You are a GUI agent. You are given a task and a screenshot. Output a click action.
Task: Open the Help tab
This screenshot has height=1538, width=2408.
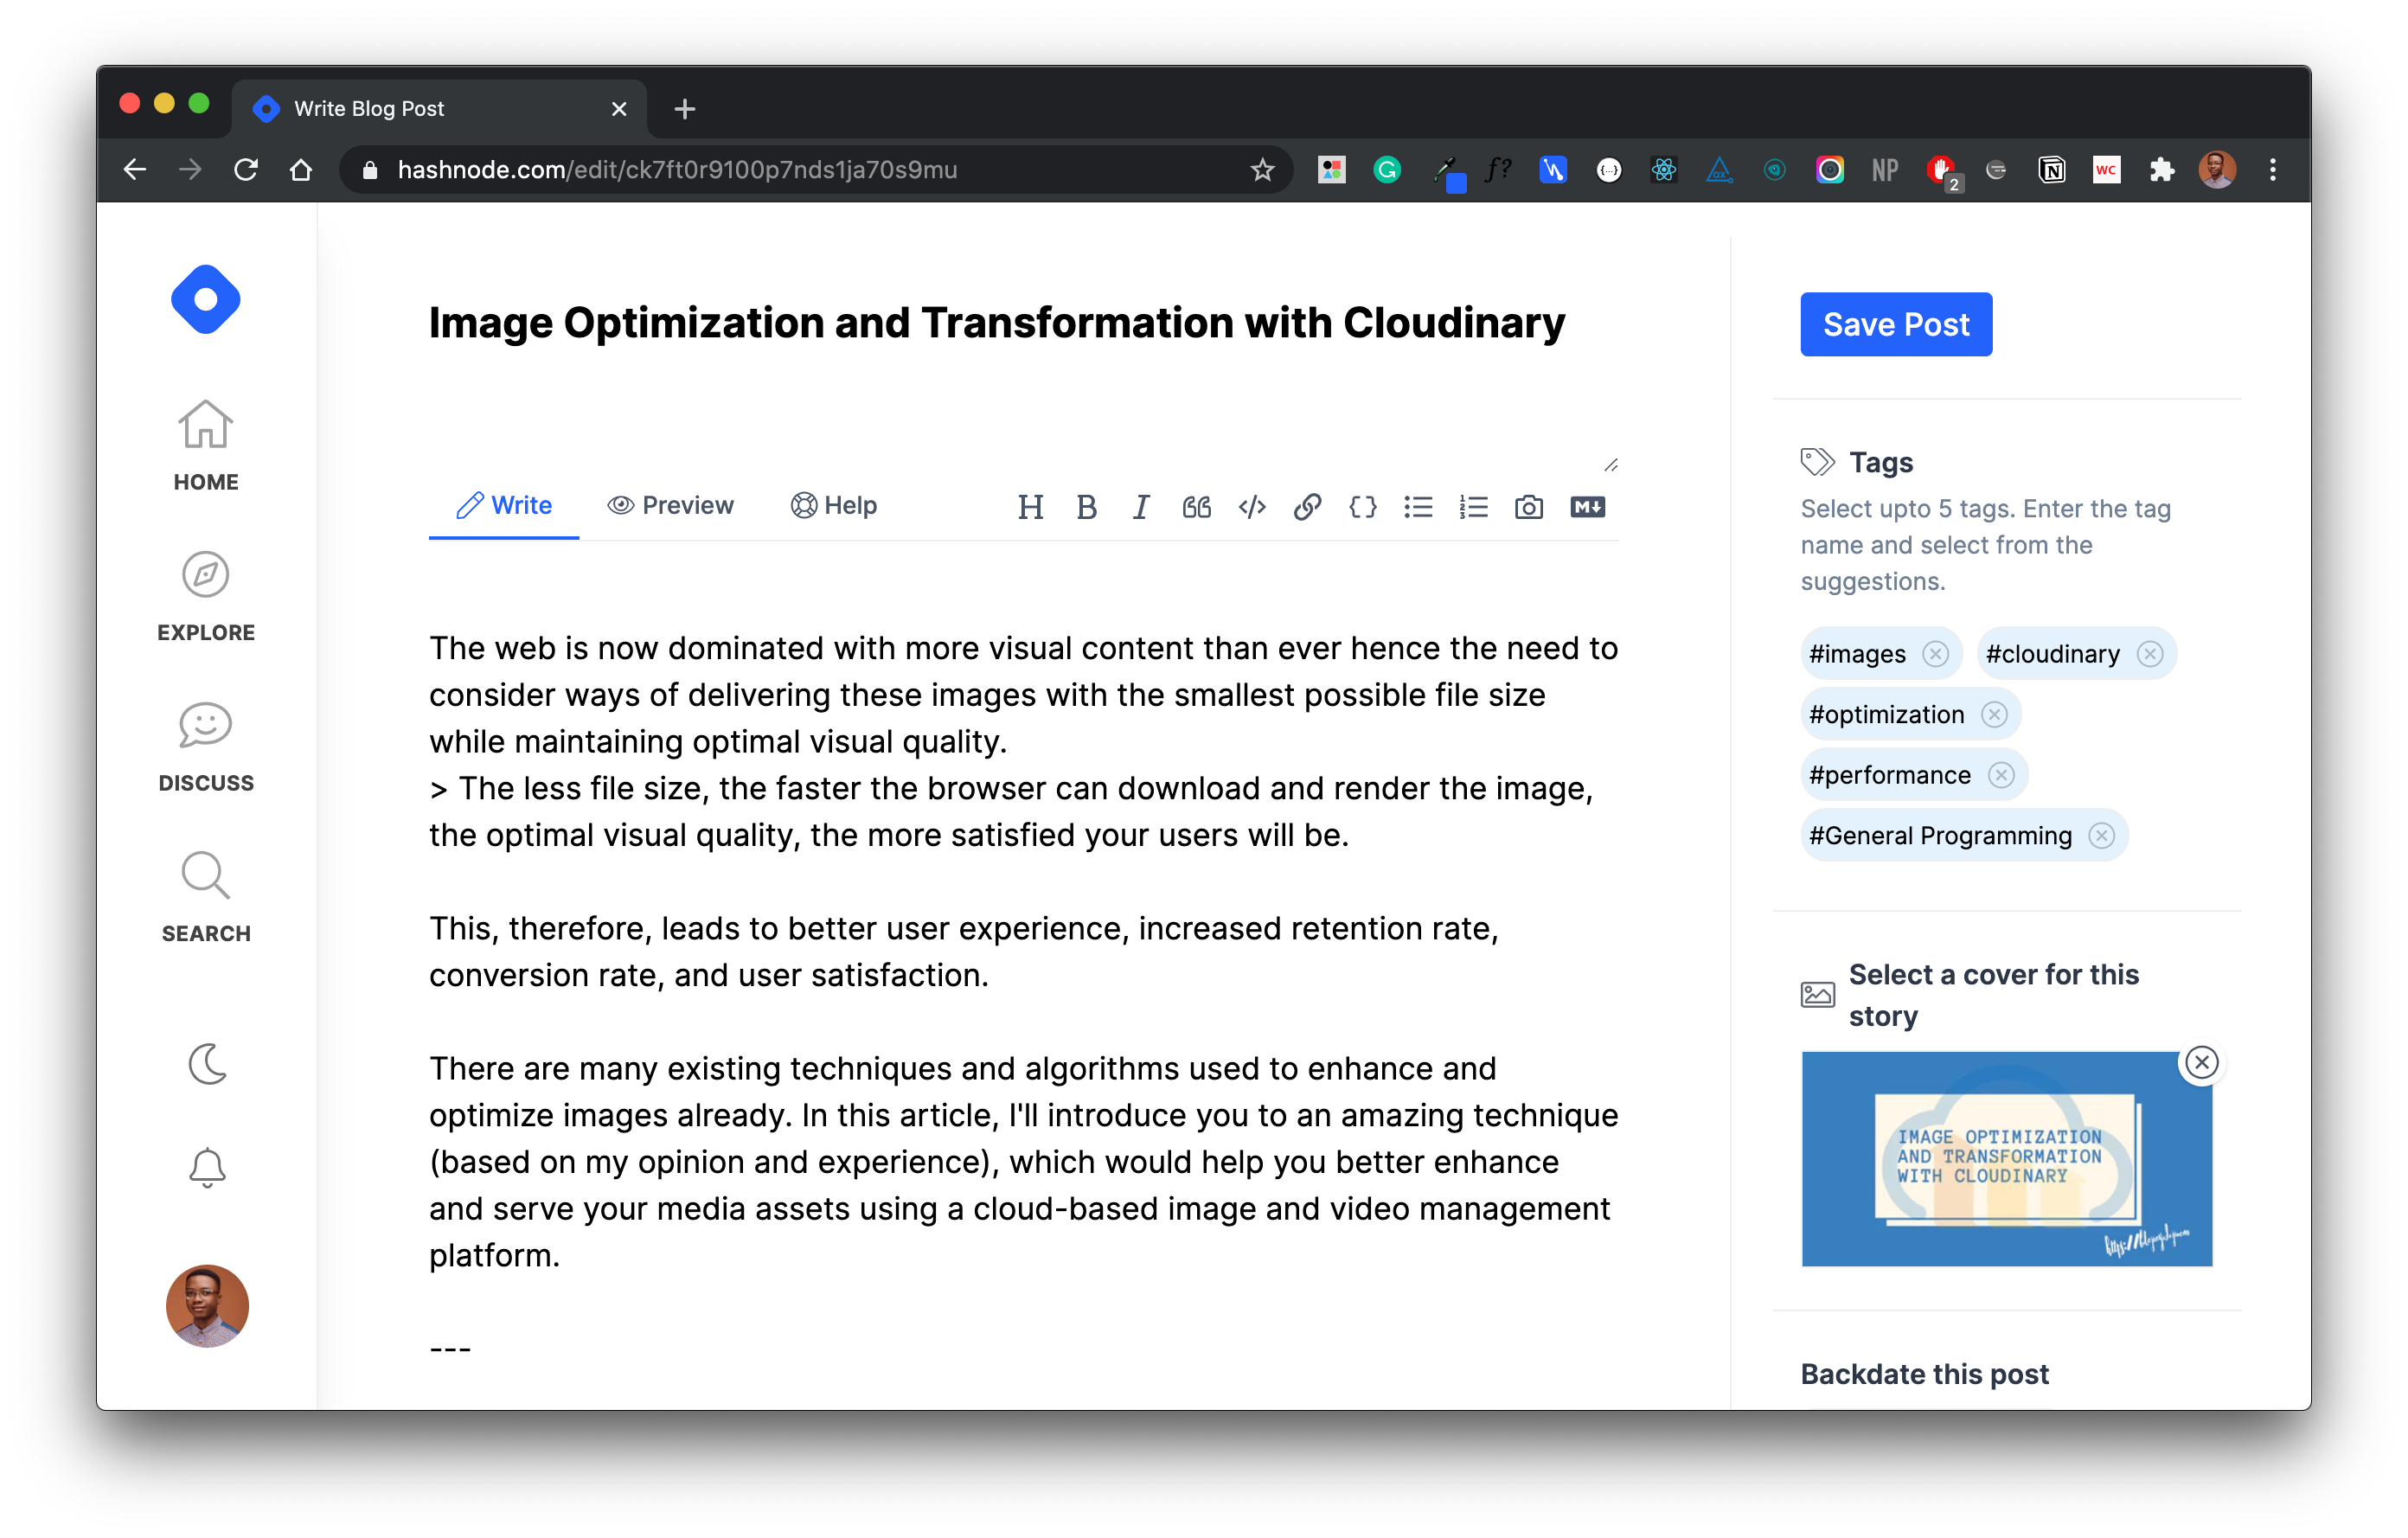[x=833, y=505]
